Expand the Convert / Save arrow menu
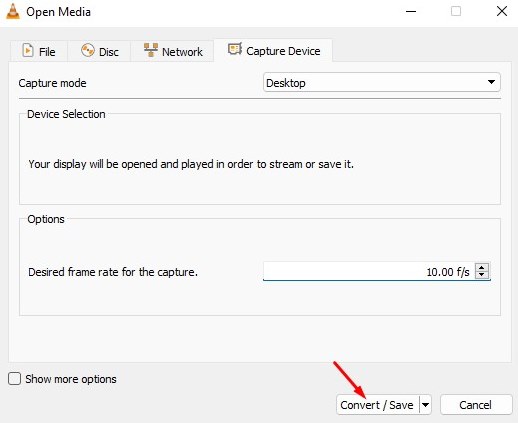 425,405
